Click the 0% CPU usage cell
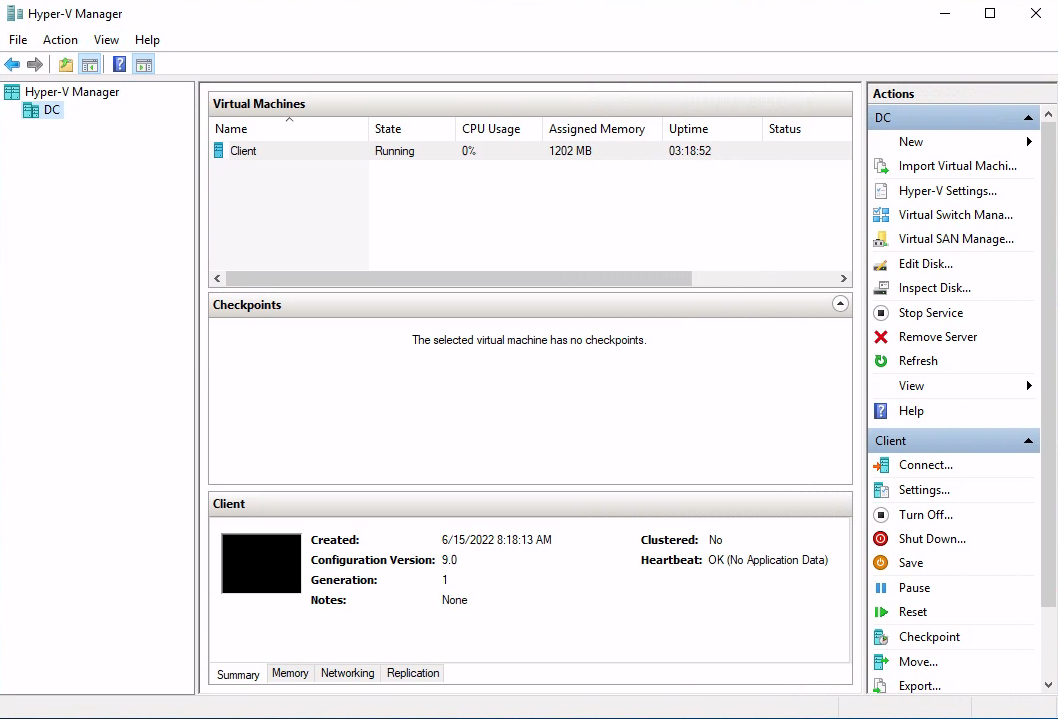1058x719 pixels. 469,151
